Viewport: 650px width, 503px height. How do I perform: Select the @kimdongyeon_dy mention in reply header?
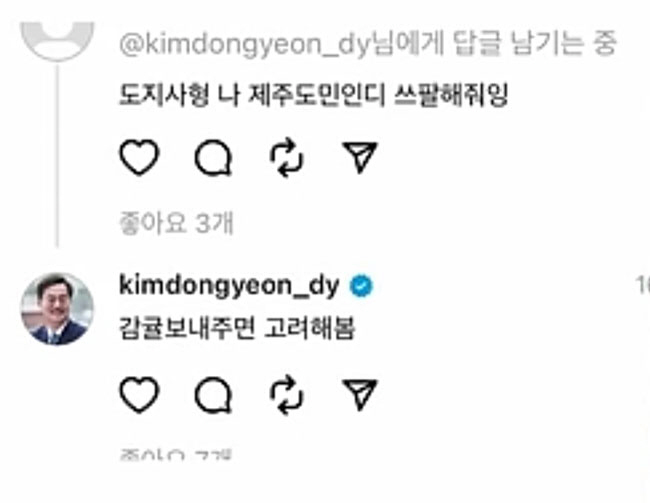point(244,44)
